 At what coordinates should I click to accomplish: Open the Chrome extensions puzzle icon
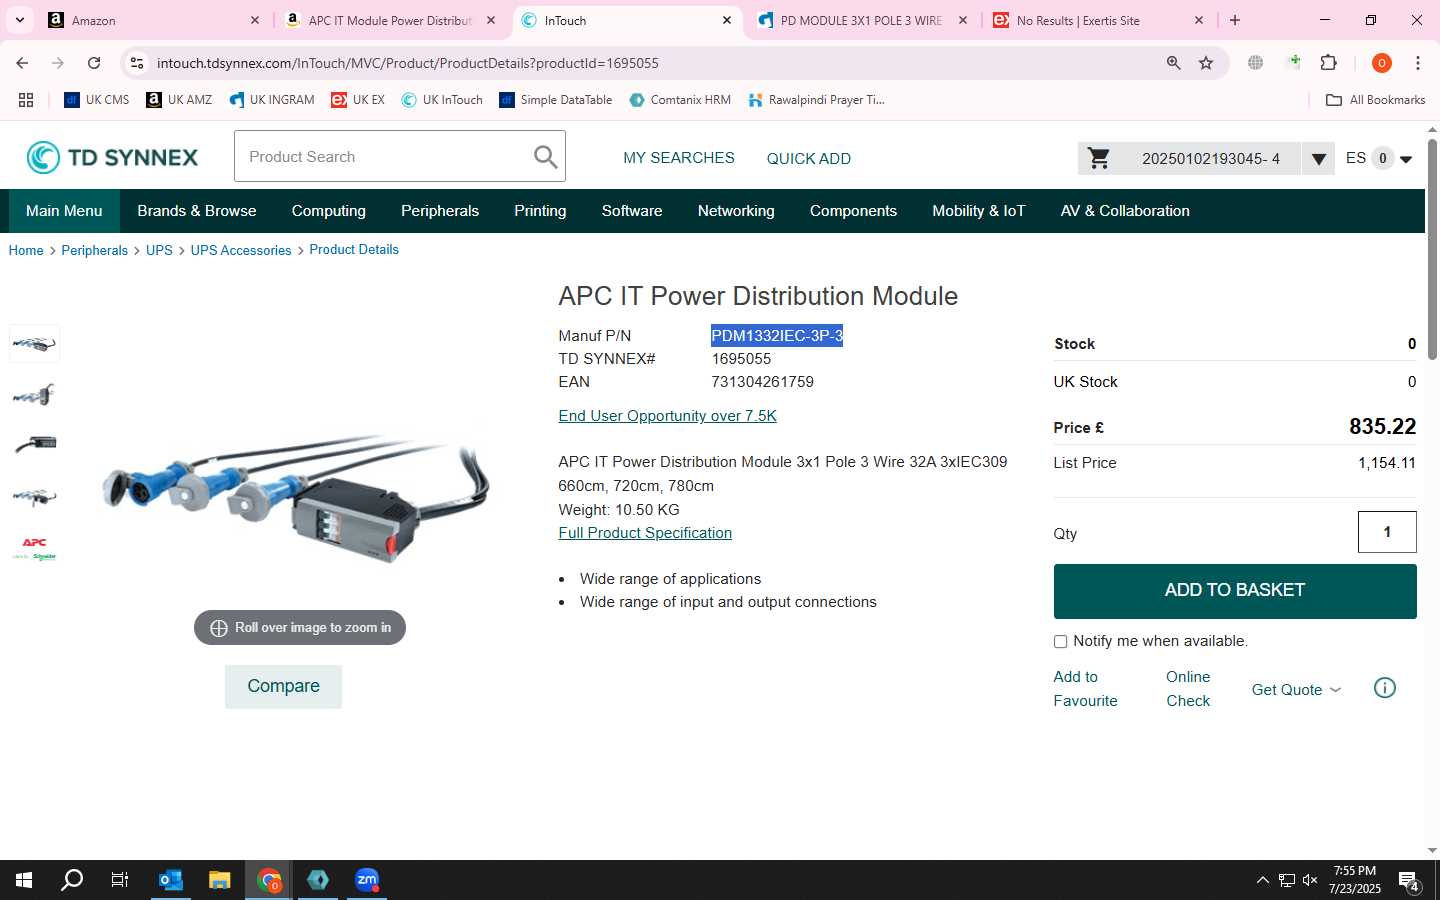click(x=1328, y=63)
